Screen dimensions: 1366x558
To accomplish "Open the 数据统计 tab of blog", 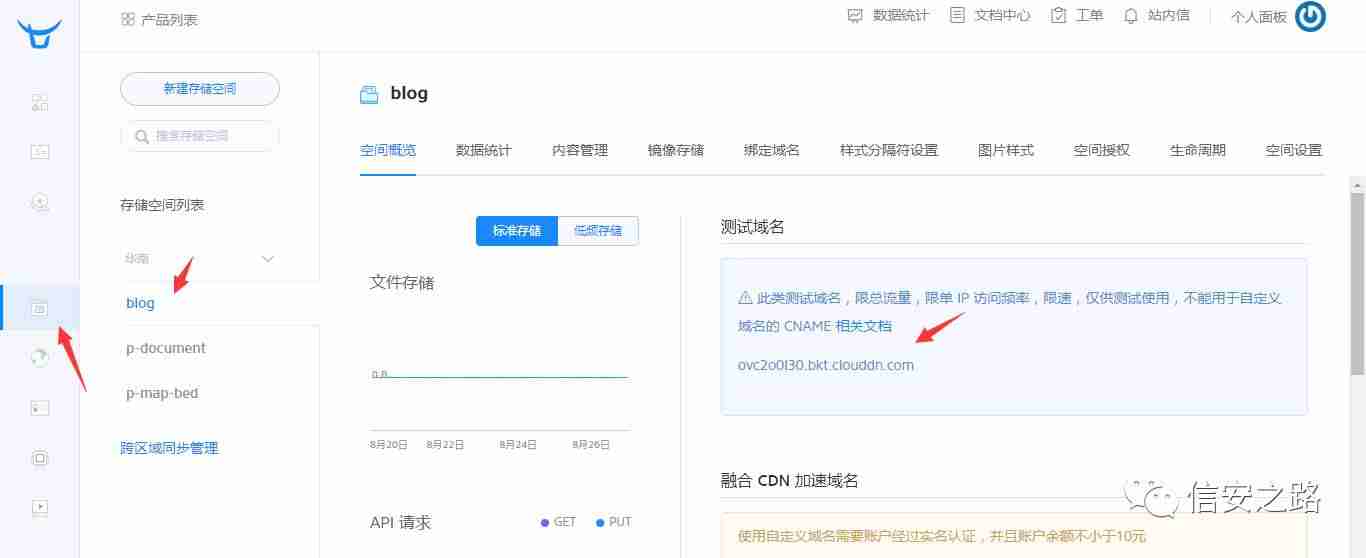I will tap(484, 150).
